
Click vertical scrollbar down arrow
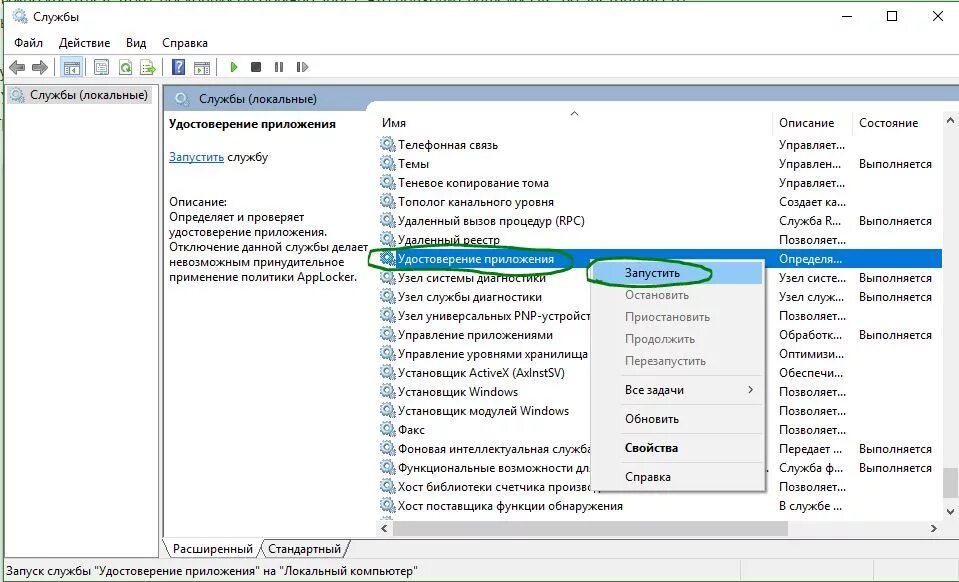[950, 512]
